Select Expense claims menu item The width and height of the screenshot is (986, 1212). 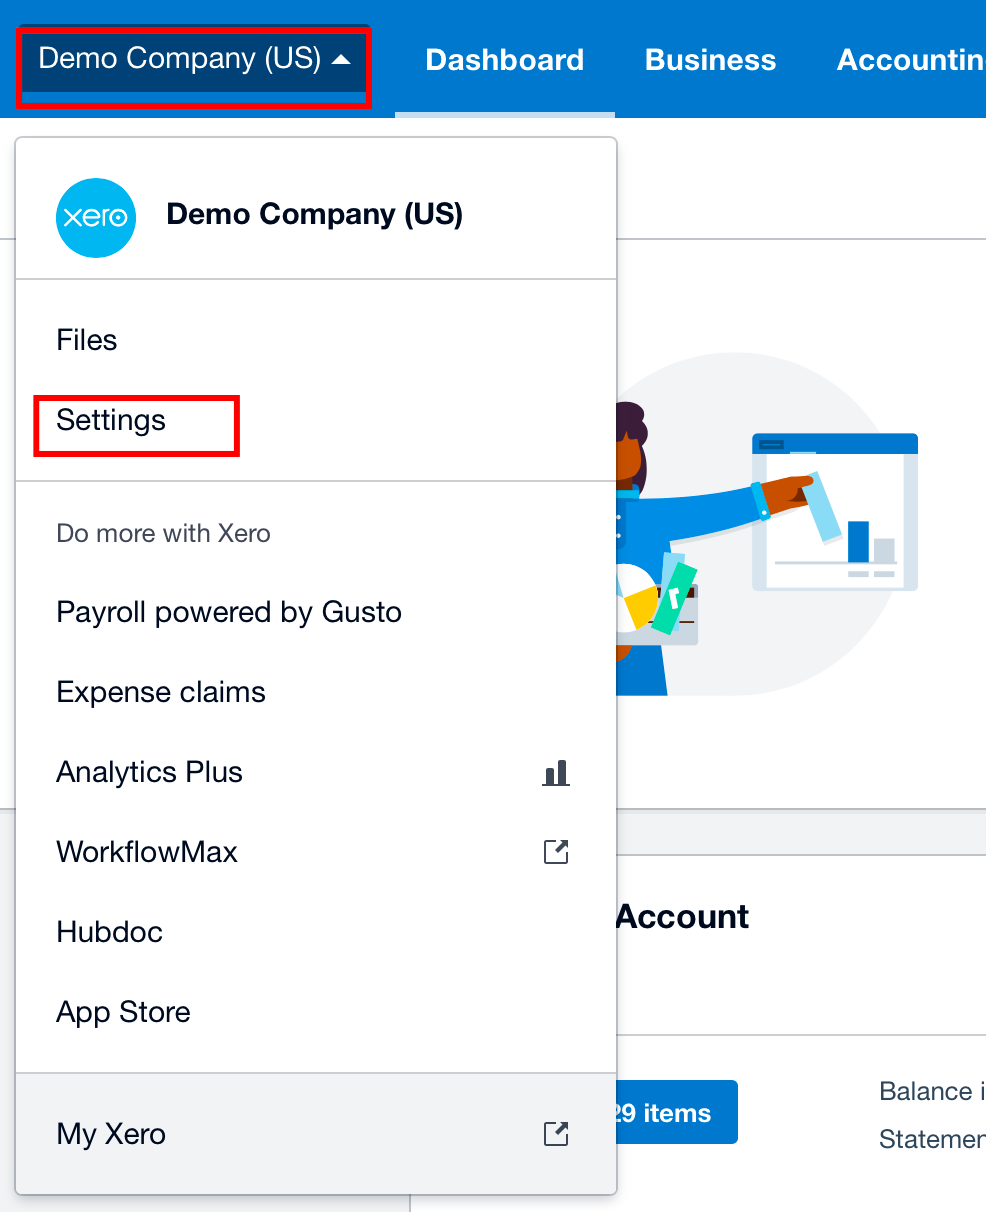161,692
